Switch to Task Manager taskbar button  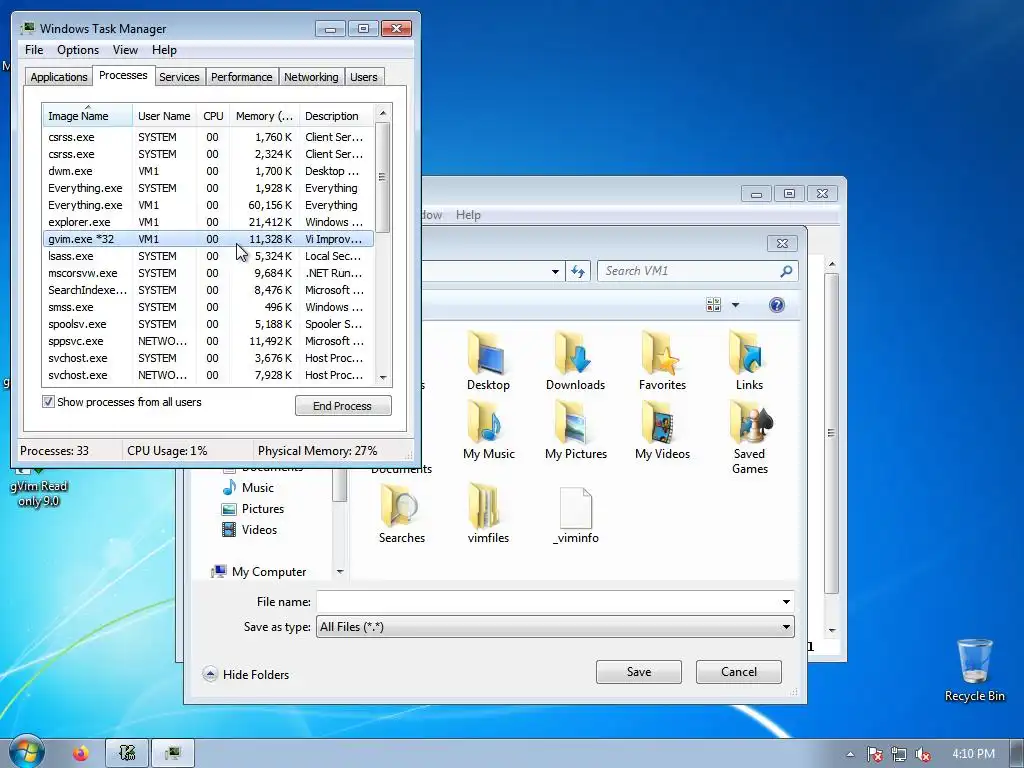(172, 754)
